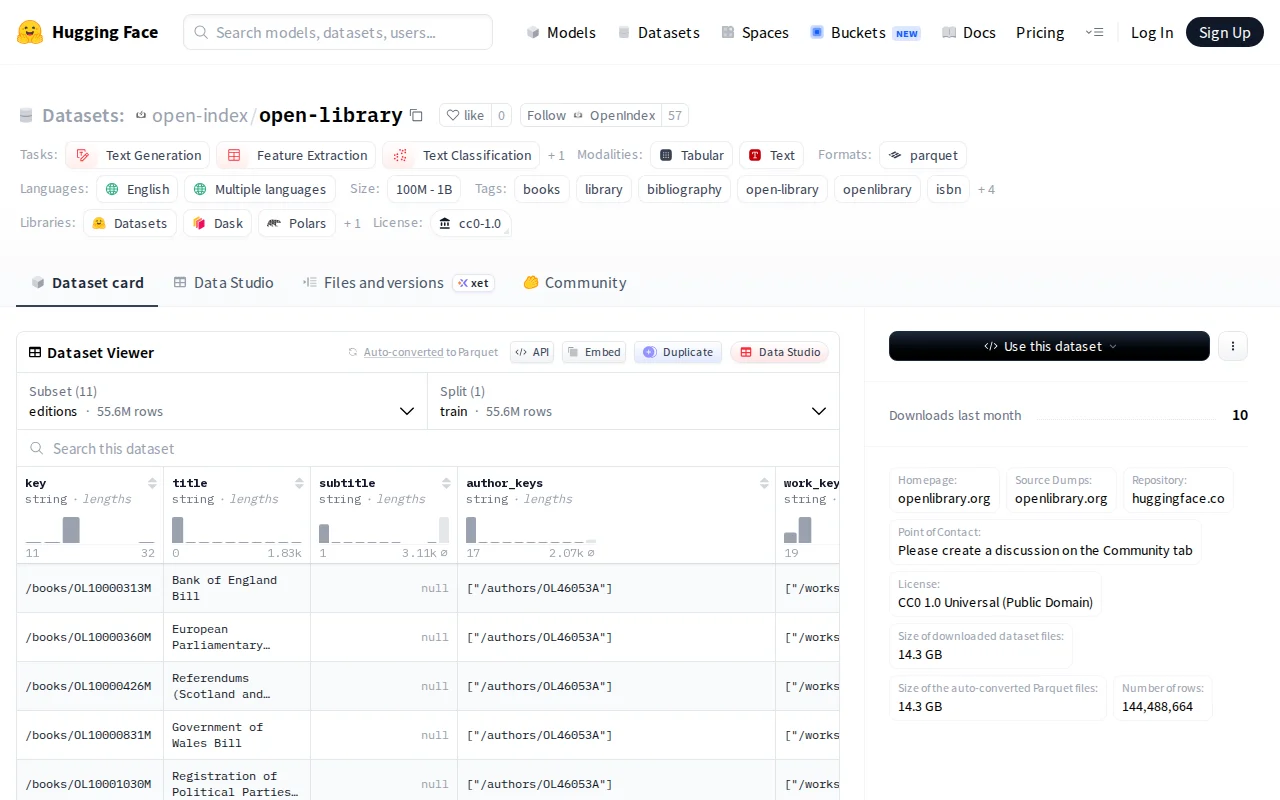Switch to the Dataset card tab
1280x800 pixels.
pyautogui.click(x=87, y=283)
